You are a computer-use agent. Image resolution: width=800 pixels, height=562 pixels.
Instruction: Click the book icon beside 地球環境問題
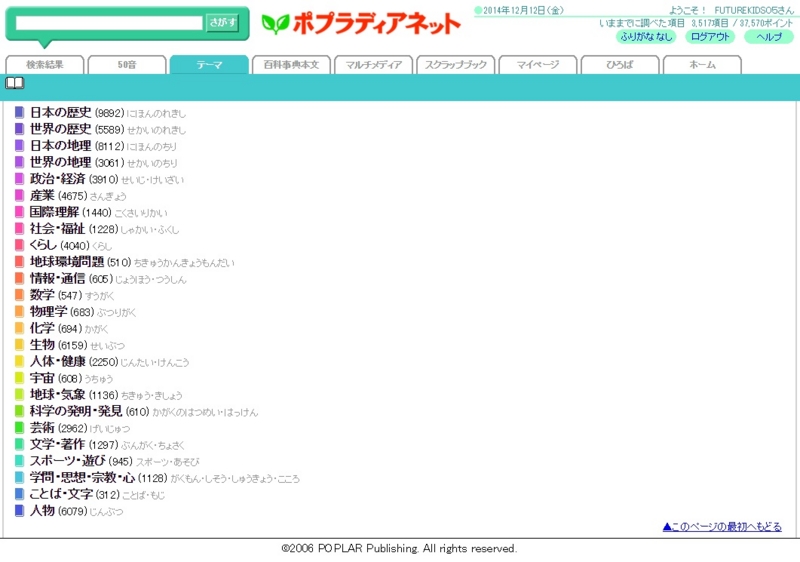(19, 262)
